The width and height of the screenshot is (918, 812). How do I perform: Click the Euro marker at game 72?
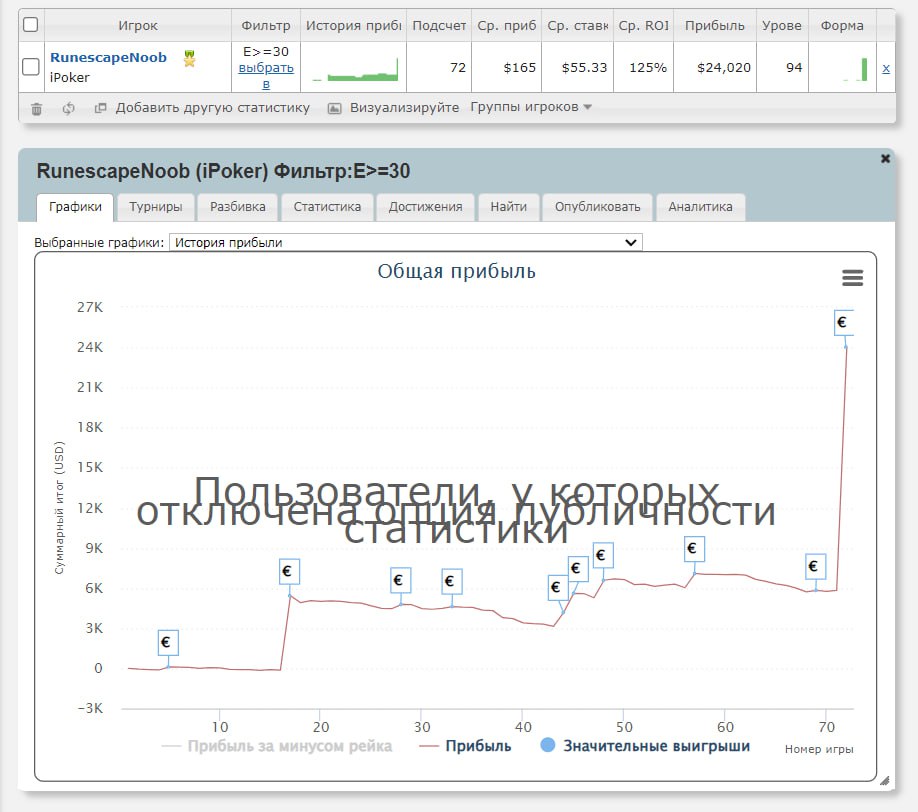point(844,322)
